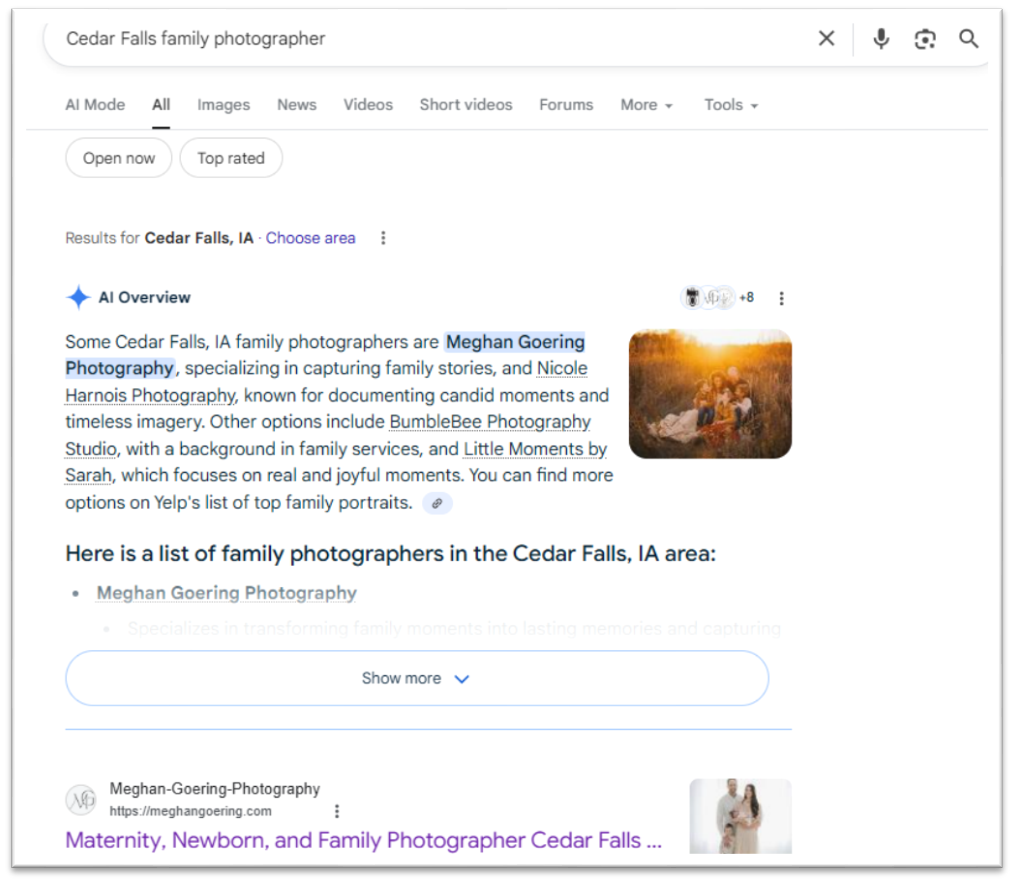Click the golden field family photo thumbnail
This screenshot has height=882, width=1013.
point(710,394)
